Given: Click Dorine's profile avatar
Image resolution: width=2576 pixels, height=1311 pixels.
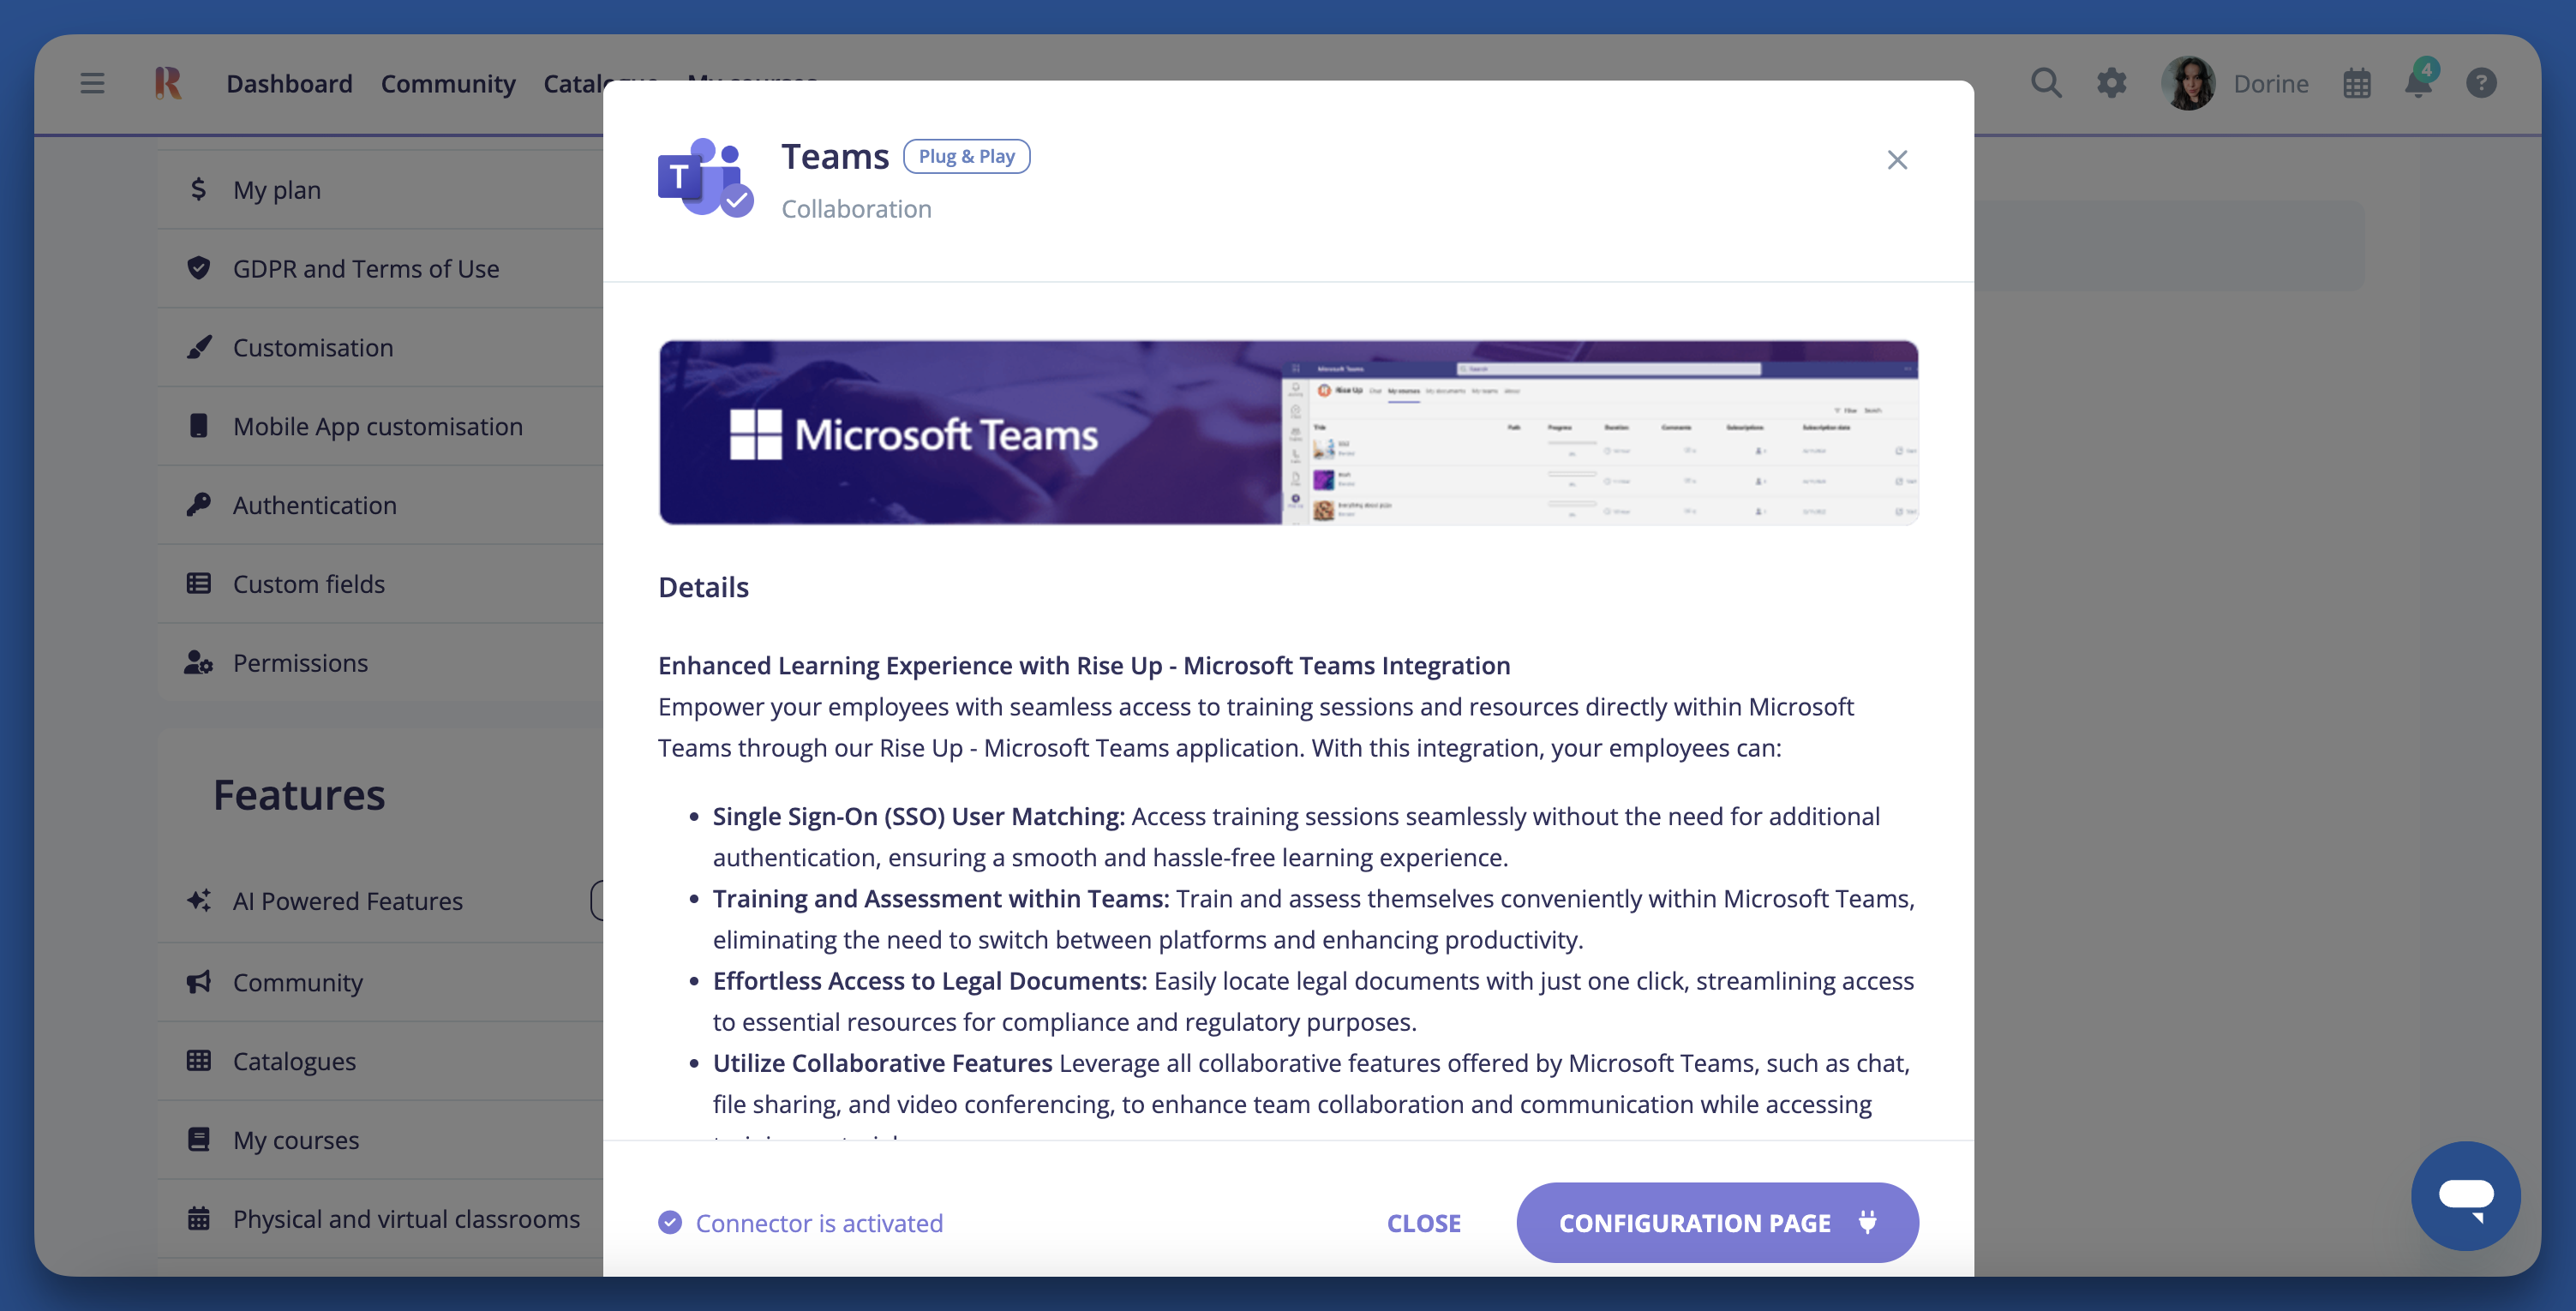Looking at the screenshot, I should pyautogui.click(x=2188, y=83).
